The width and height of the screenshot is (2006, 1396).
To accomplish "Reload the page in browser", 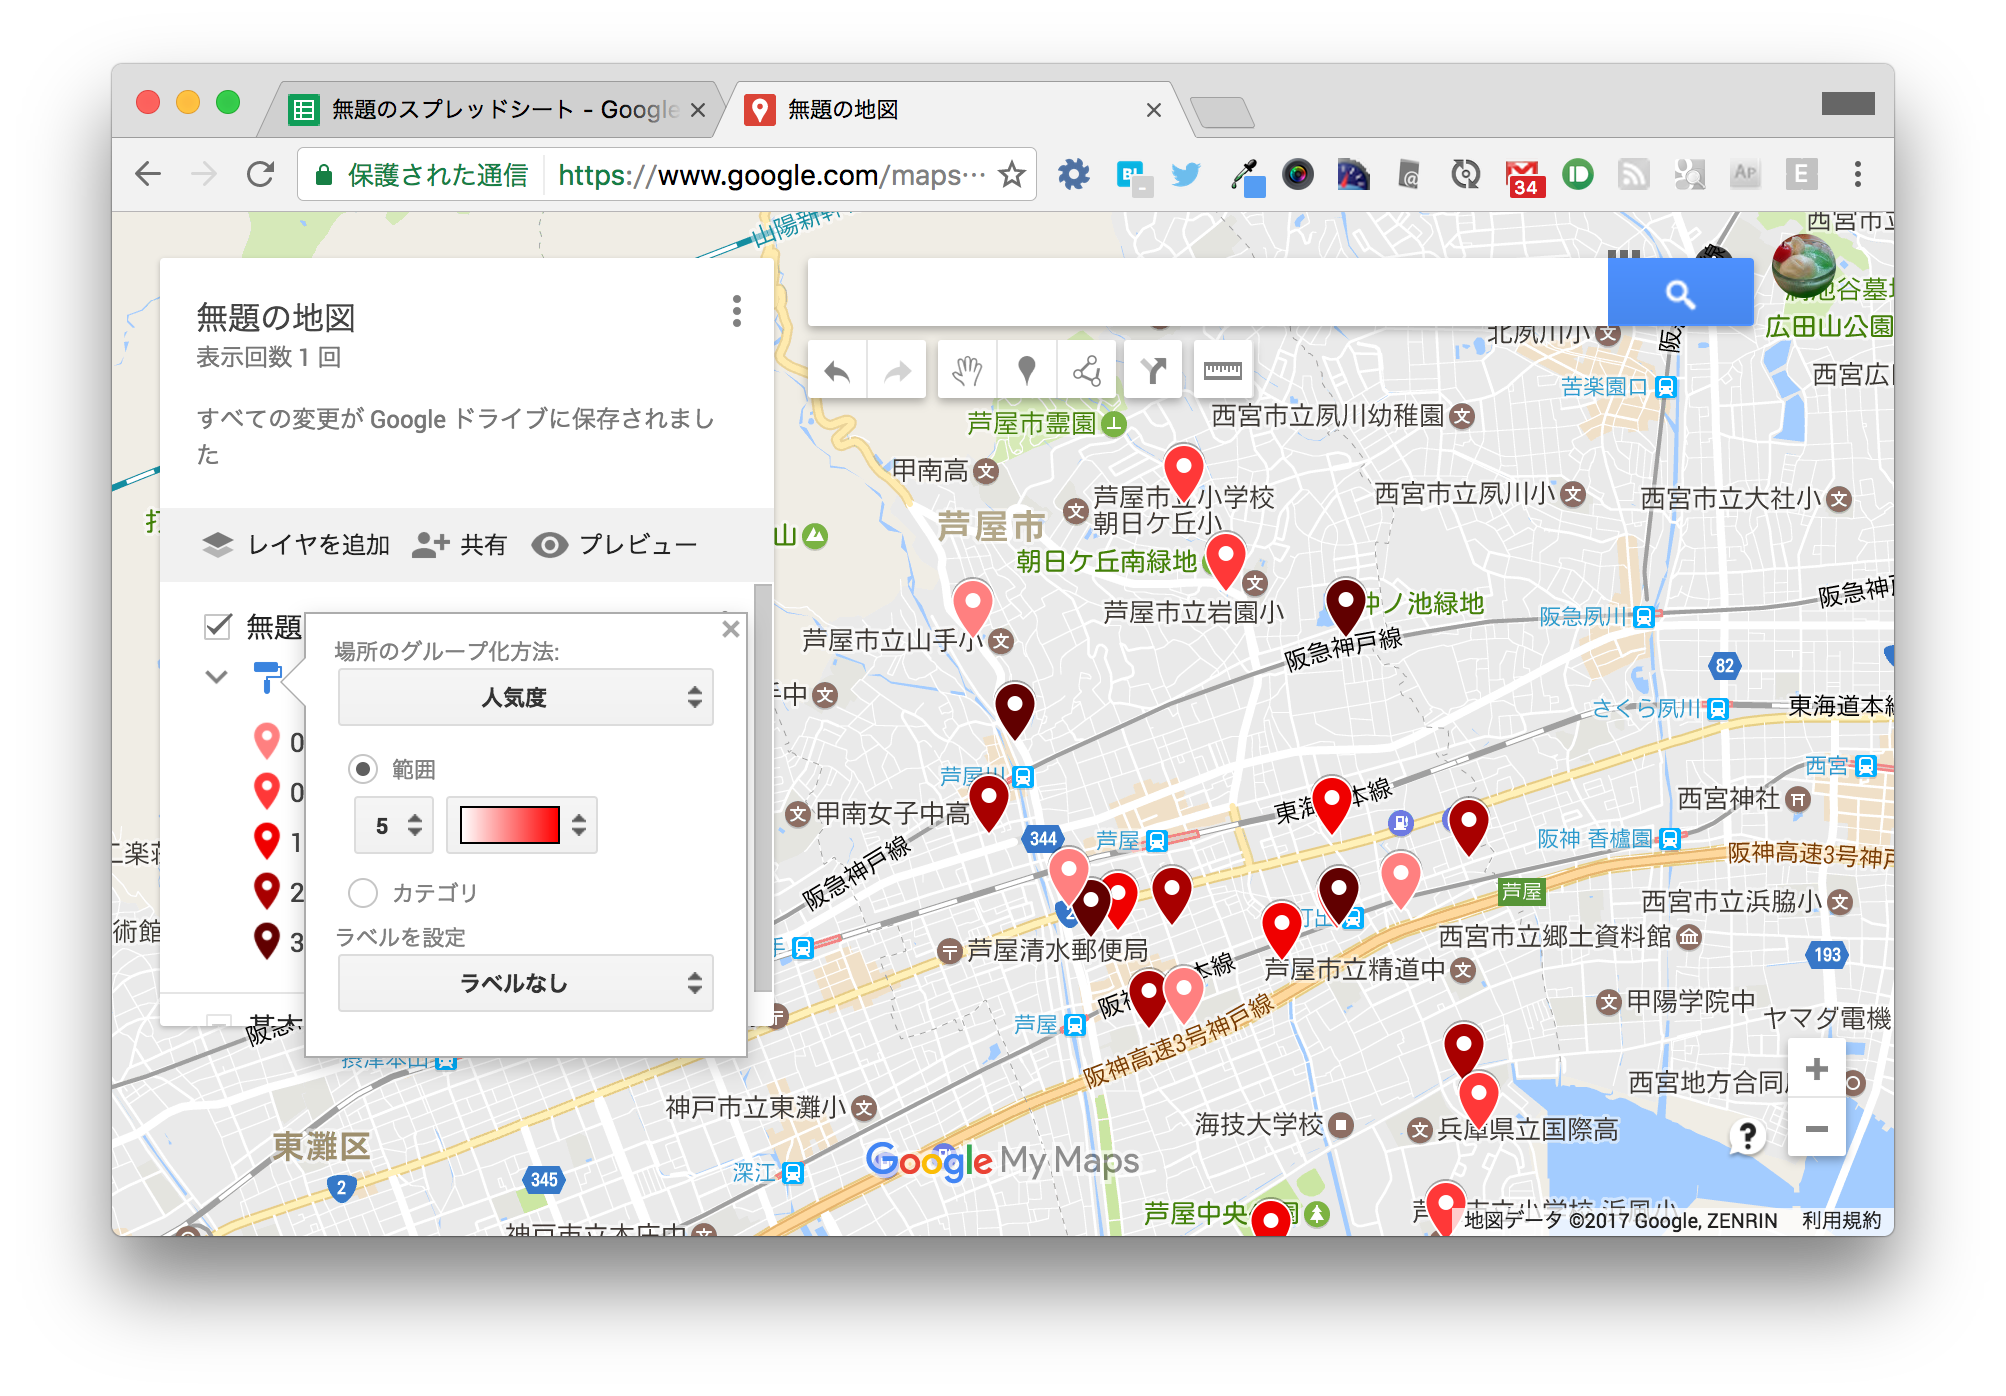I will (261, 175).
